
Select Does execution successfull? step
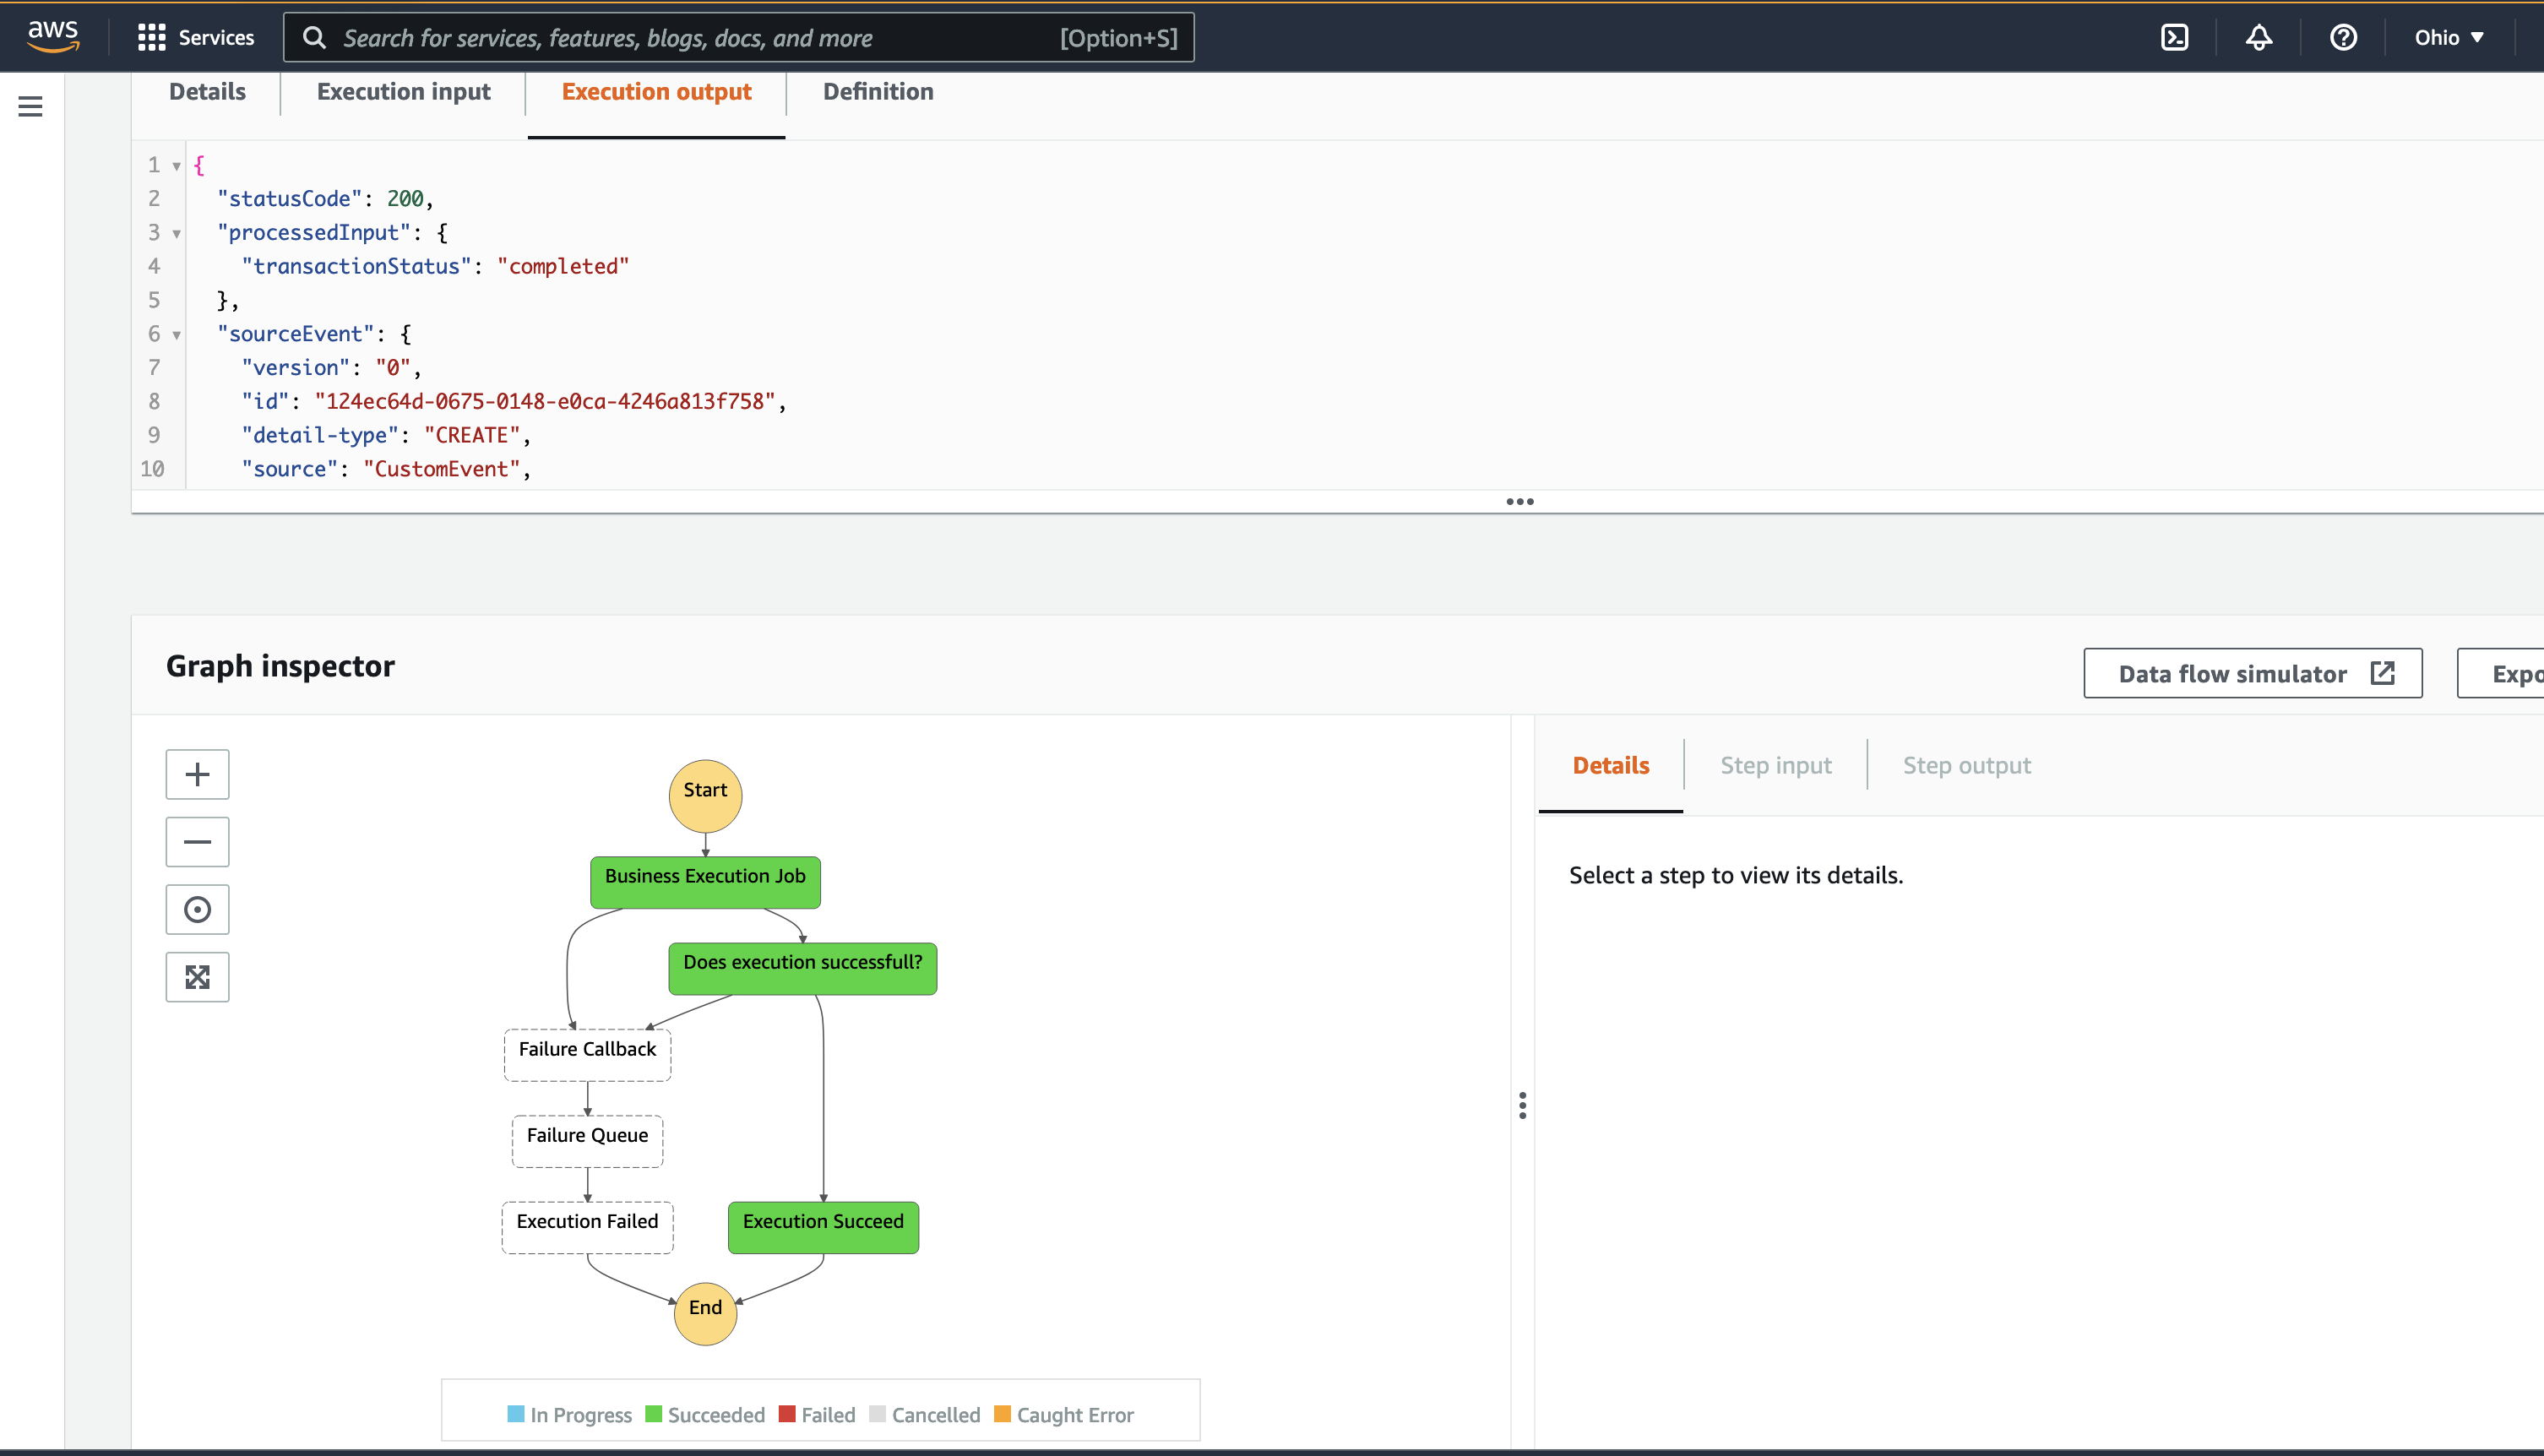802,968
